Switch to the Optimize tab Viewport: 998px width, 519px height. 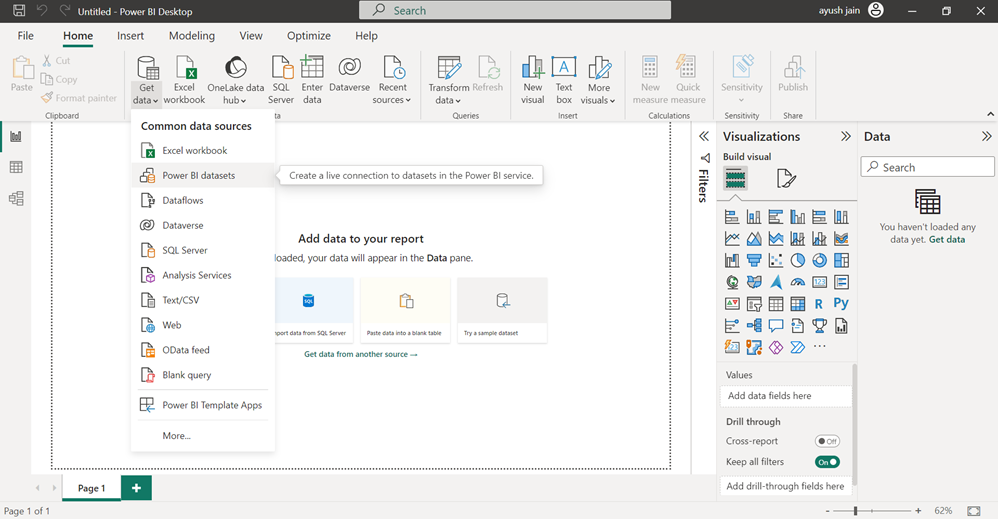309,36
